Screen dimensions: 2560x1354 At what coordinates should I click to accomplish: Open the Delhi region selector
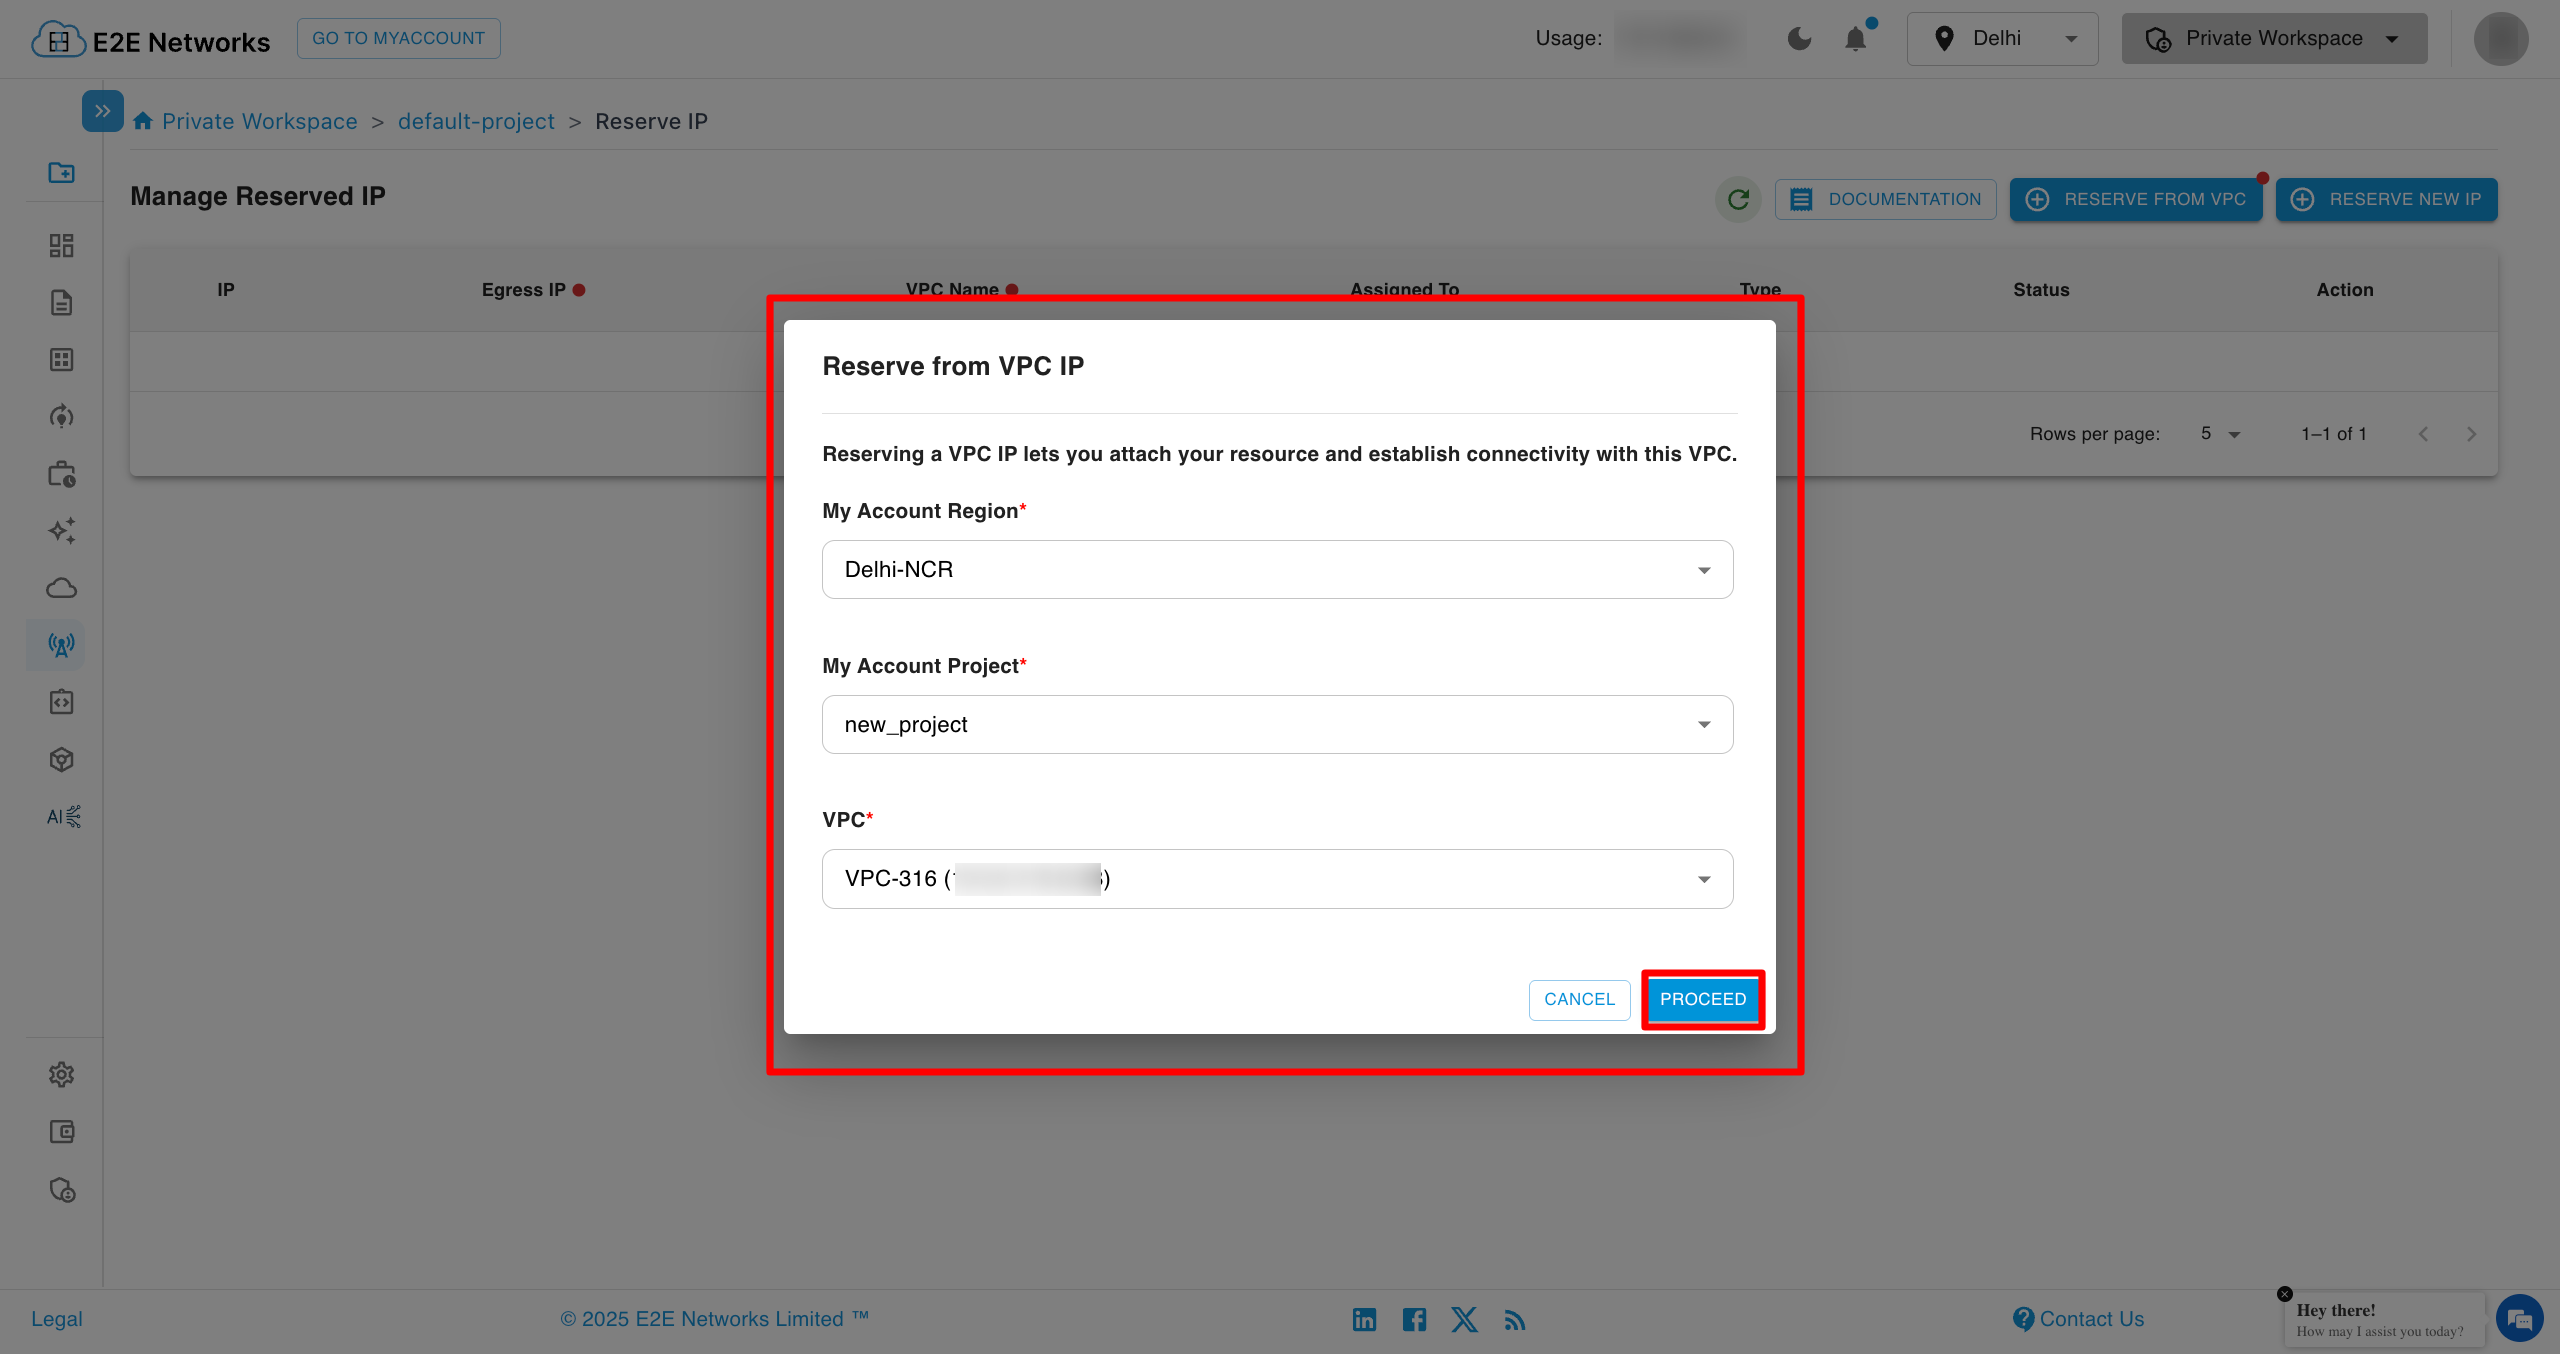(2001, 38)
